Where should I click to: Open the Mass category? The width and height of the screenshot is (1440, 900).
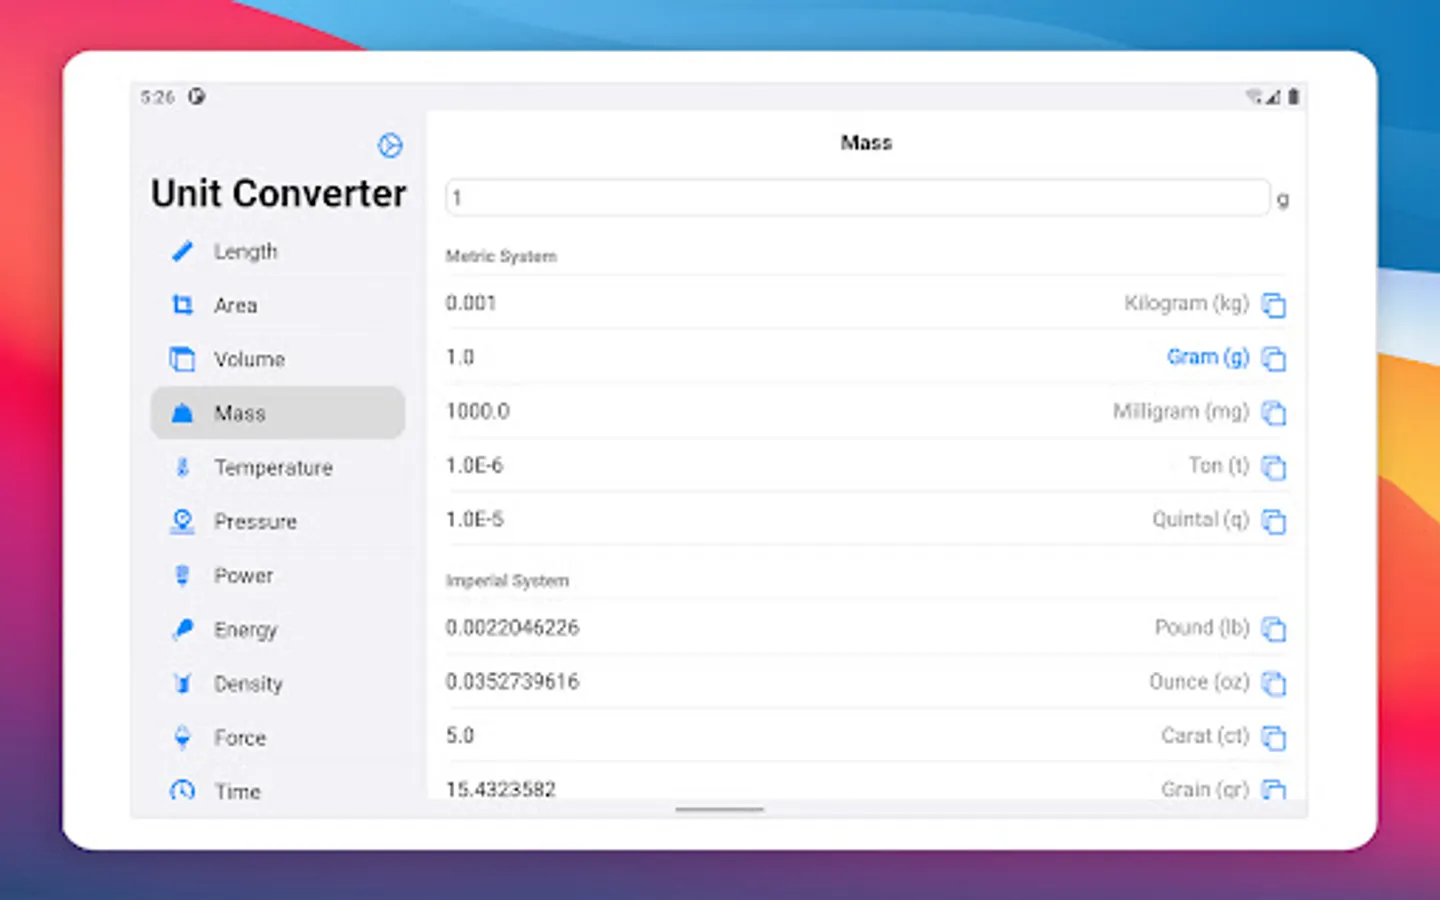278,413
